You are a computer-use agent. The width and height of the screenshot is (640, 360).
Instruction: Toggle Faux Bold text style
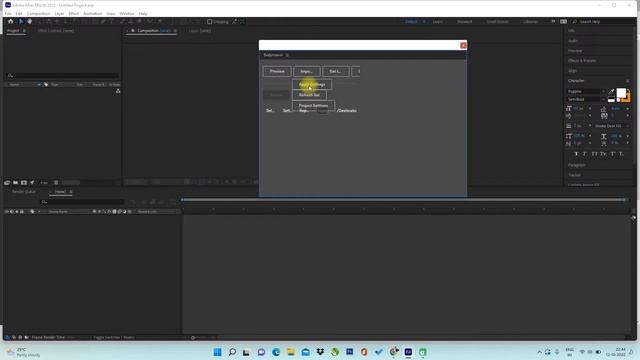[576, 154]
